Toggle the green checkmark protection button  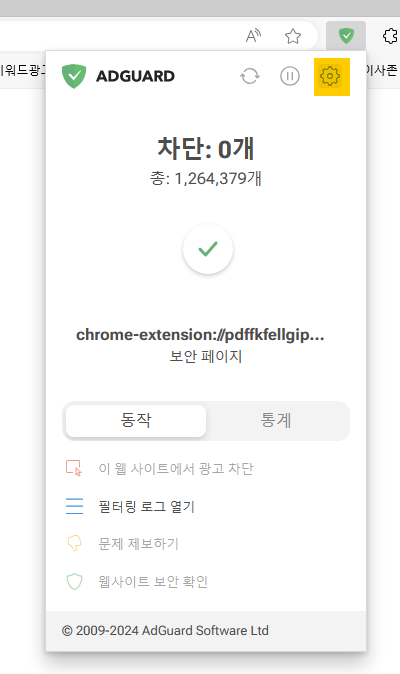[x=208, y=249]
